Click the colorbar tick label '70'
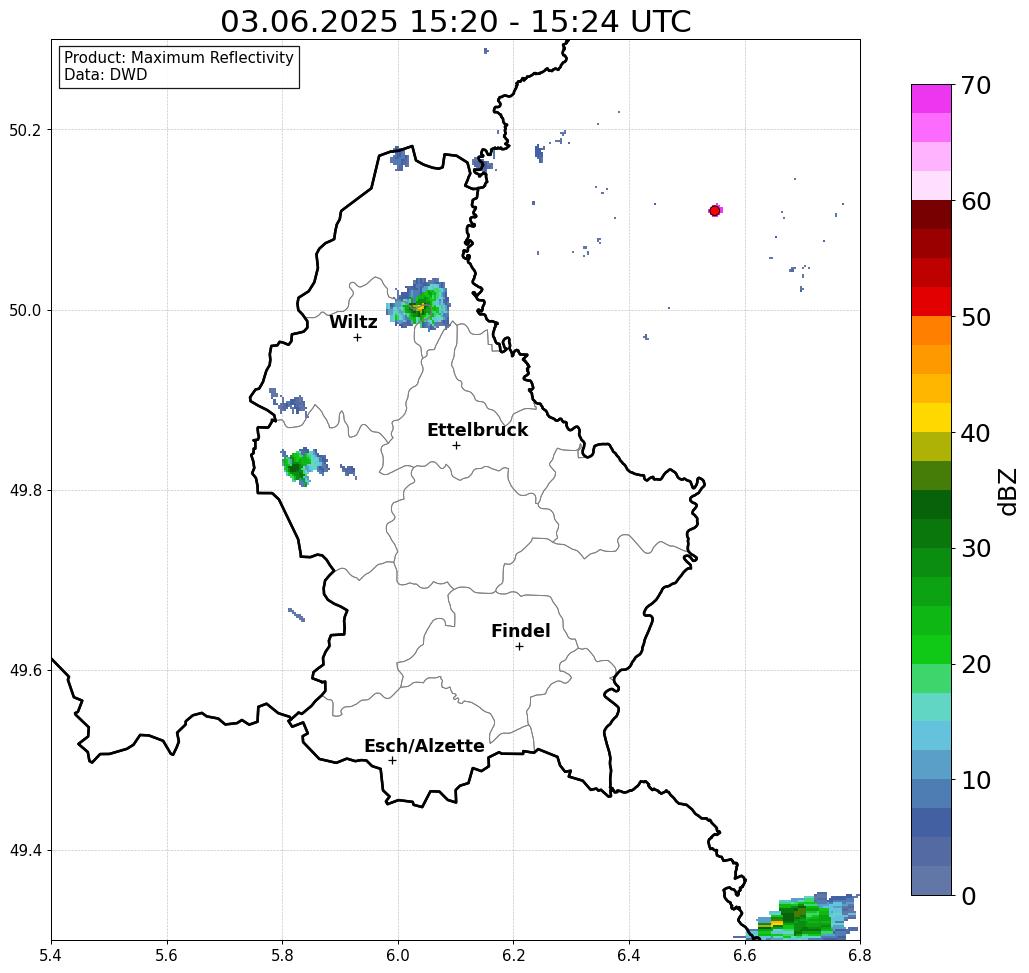This screenshot has height=973, width=1029. click(x=976, y=85)
